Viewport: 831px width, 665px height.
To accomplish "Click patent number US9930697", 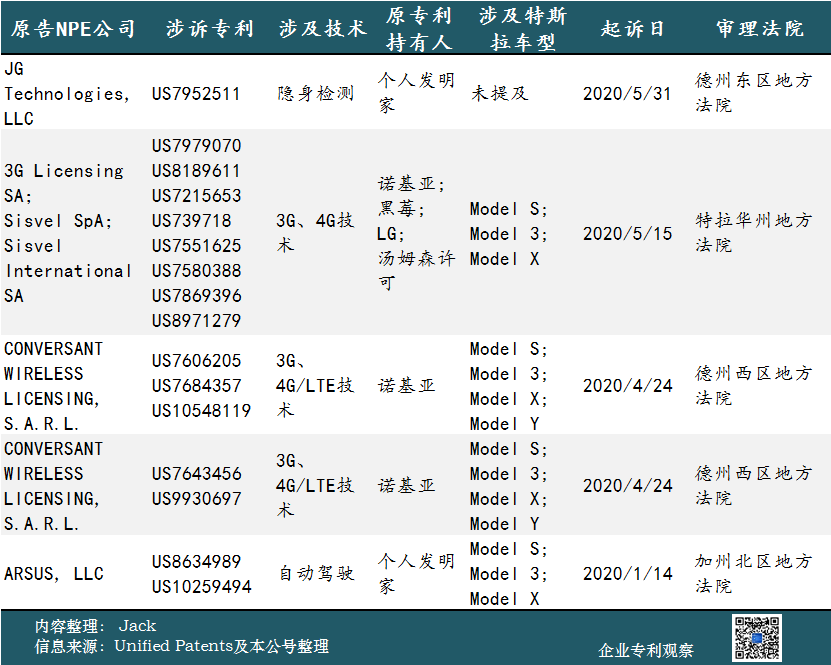I will 196,499.
